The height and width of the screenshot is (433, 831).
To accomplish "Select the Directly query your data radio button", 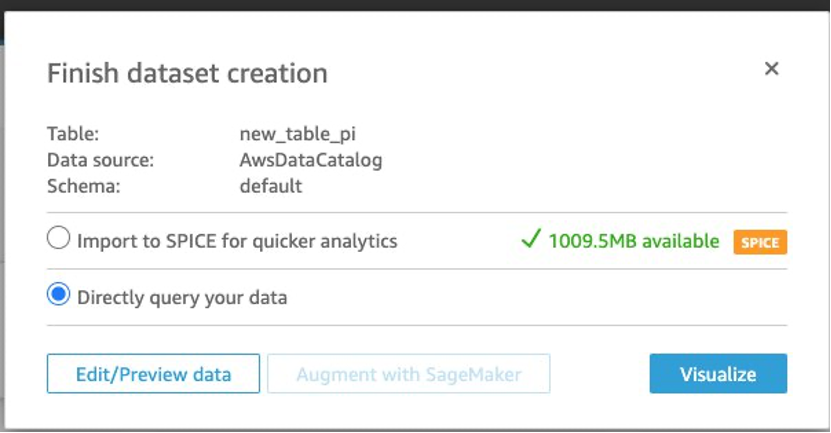I will pos(59,296).
